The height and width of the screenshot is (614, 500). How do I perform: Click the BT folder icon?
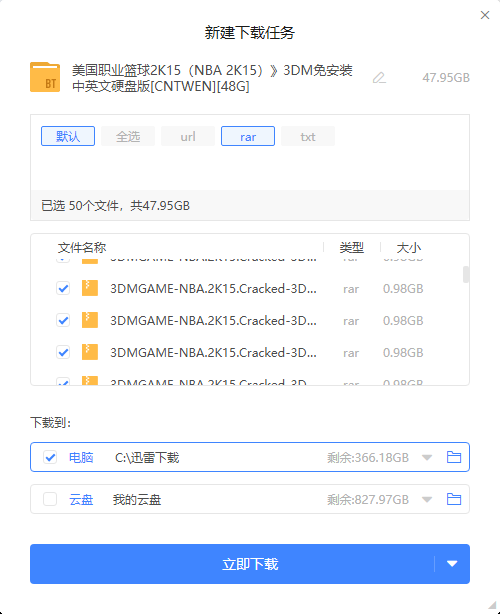point(45,78)
